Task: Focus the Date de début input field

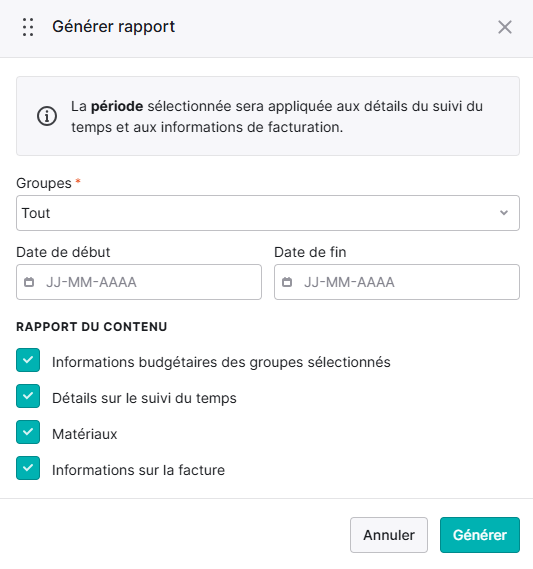Action: point(139,282)
